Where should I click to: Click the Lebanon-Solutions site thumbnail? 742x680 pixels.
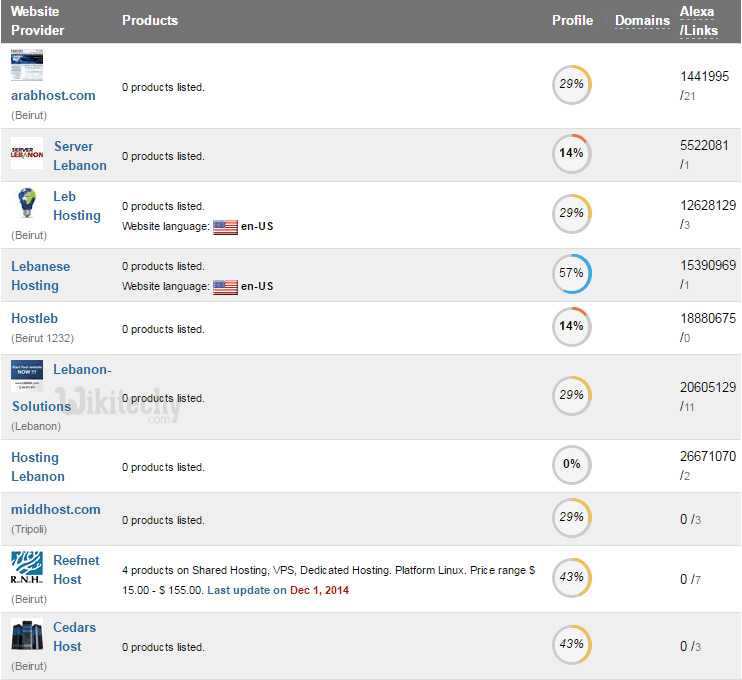tap(27, 376)
